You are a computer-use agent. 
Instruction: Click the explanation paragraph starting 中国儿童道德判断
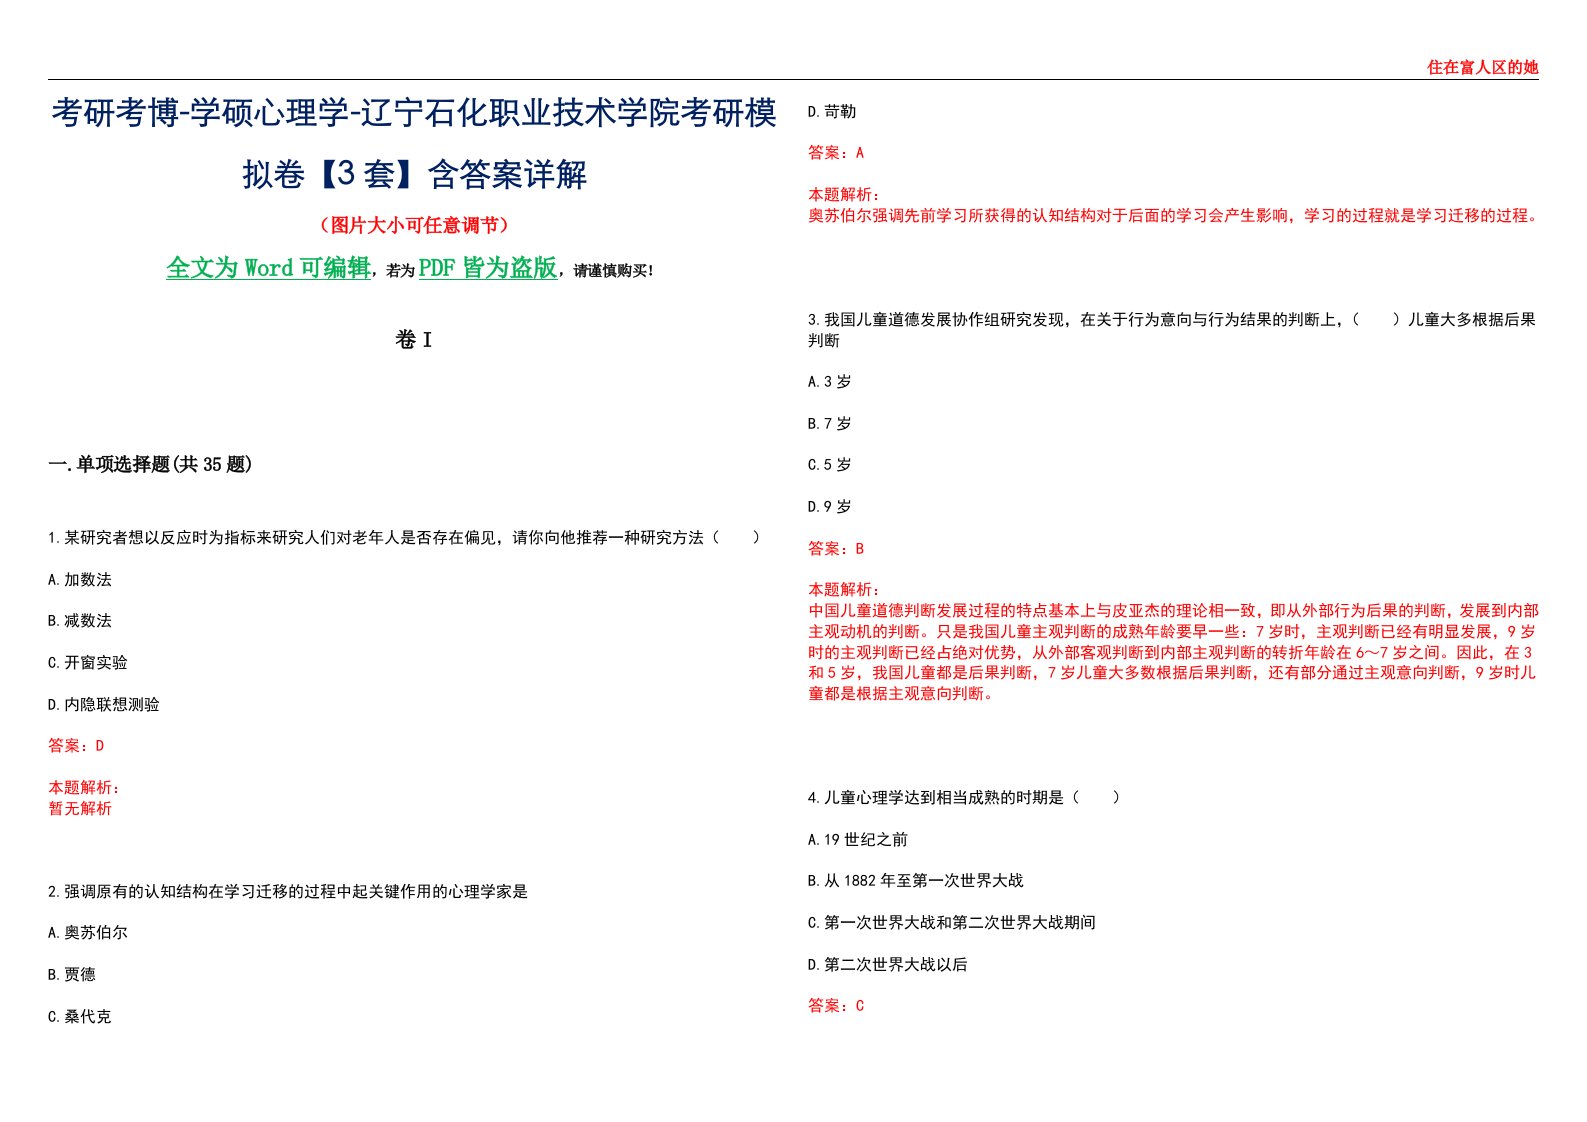(x=1174, y=652)
